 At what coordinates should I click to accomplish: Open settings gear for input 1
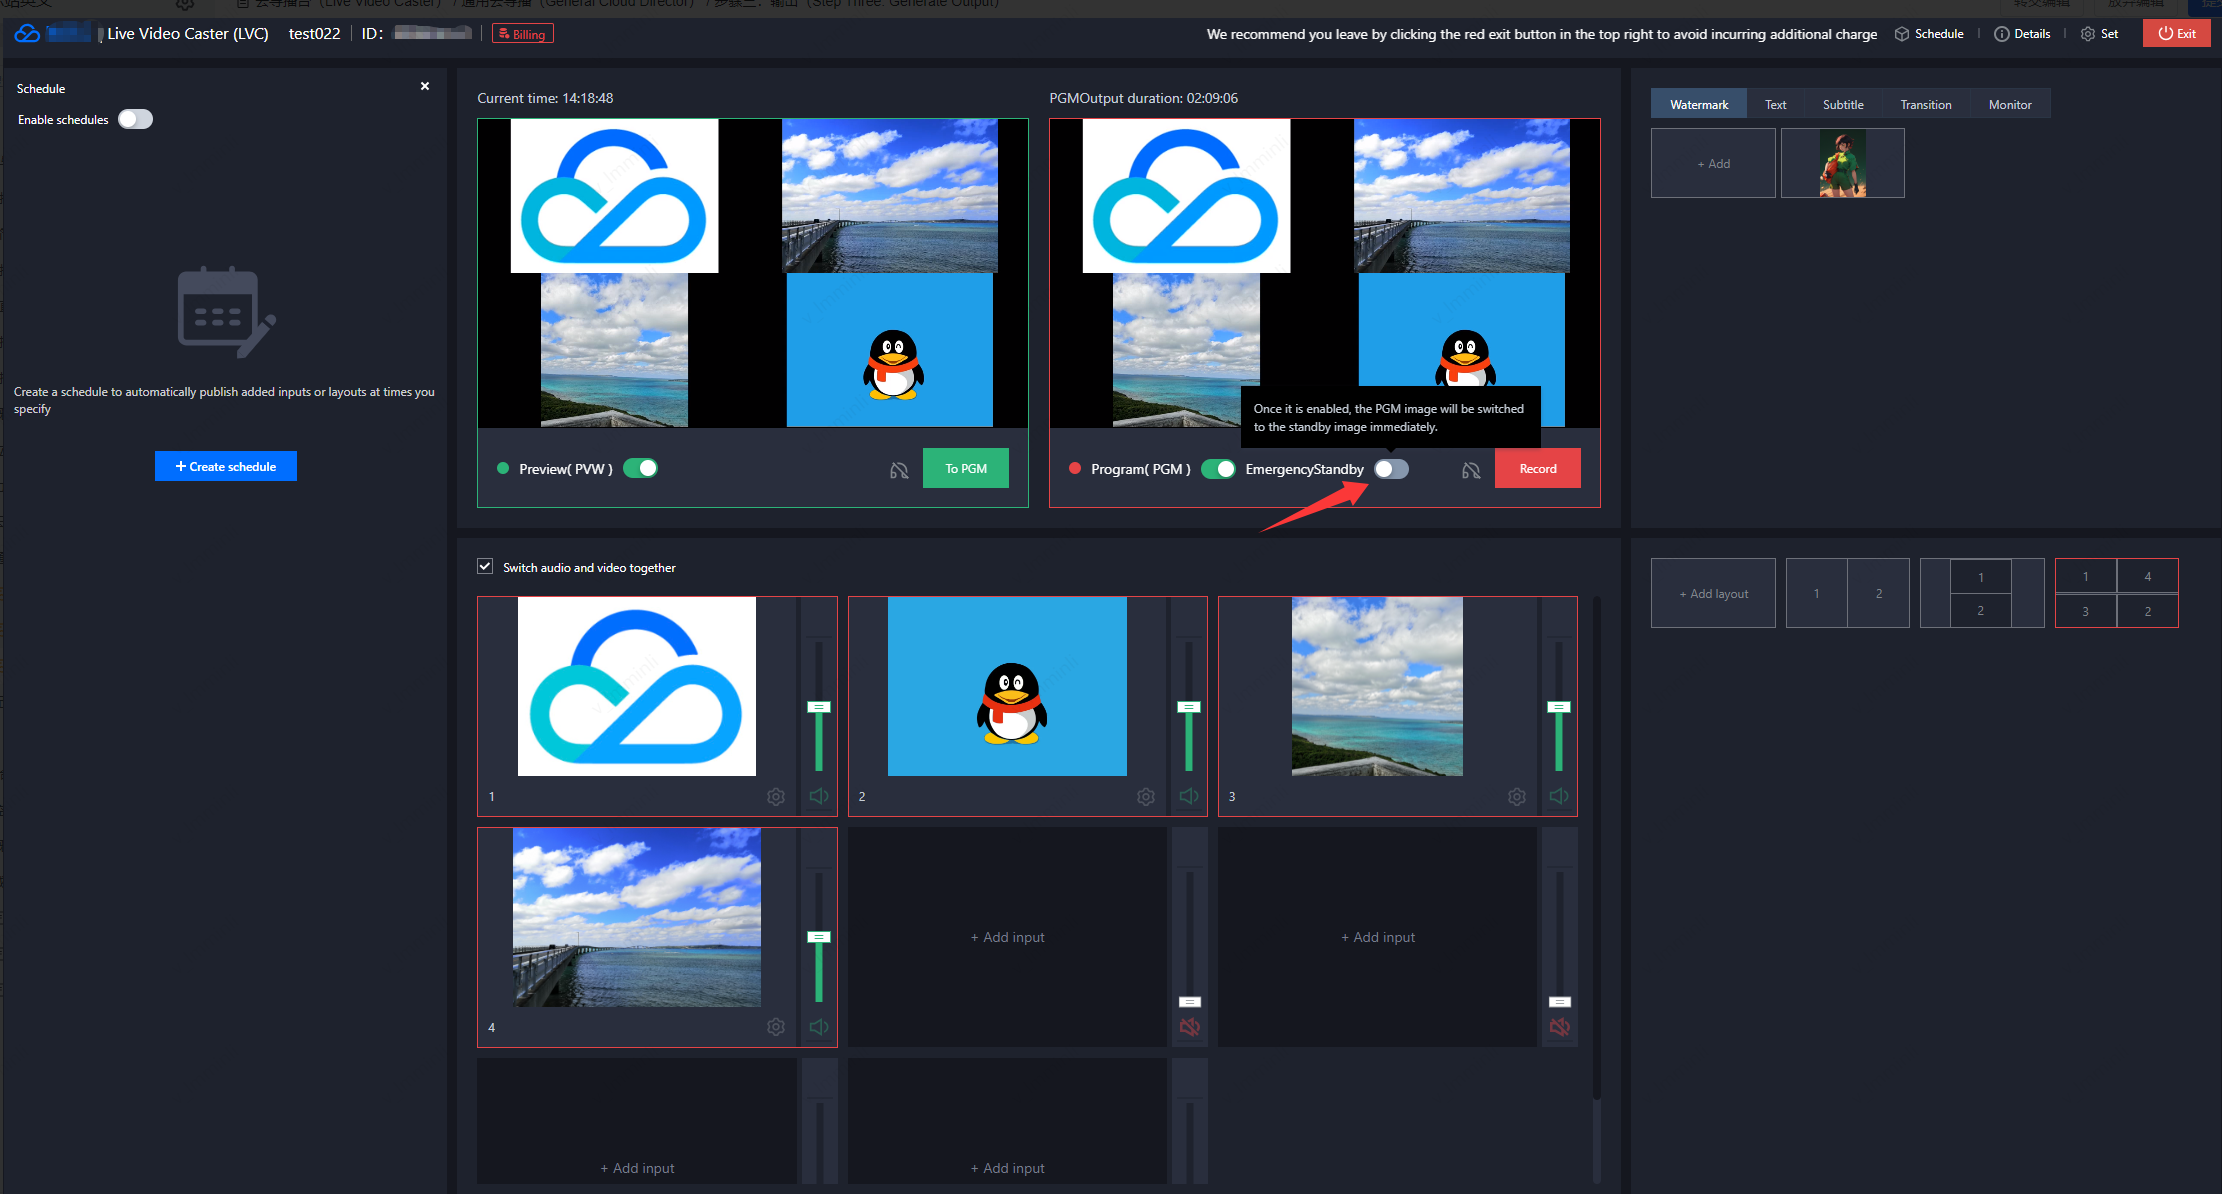(x=776, y=797)
